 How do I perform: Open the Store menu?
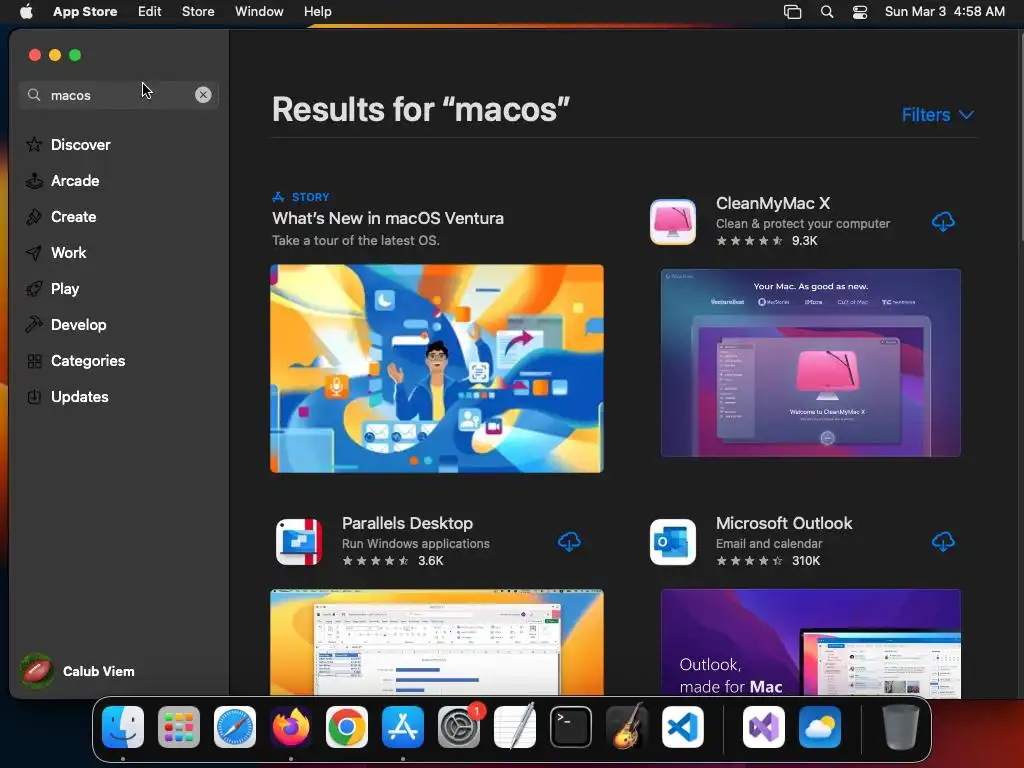tap(198, 11)
